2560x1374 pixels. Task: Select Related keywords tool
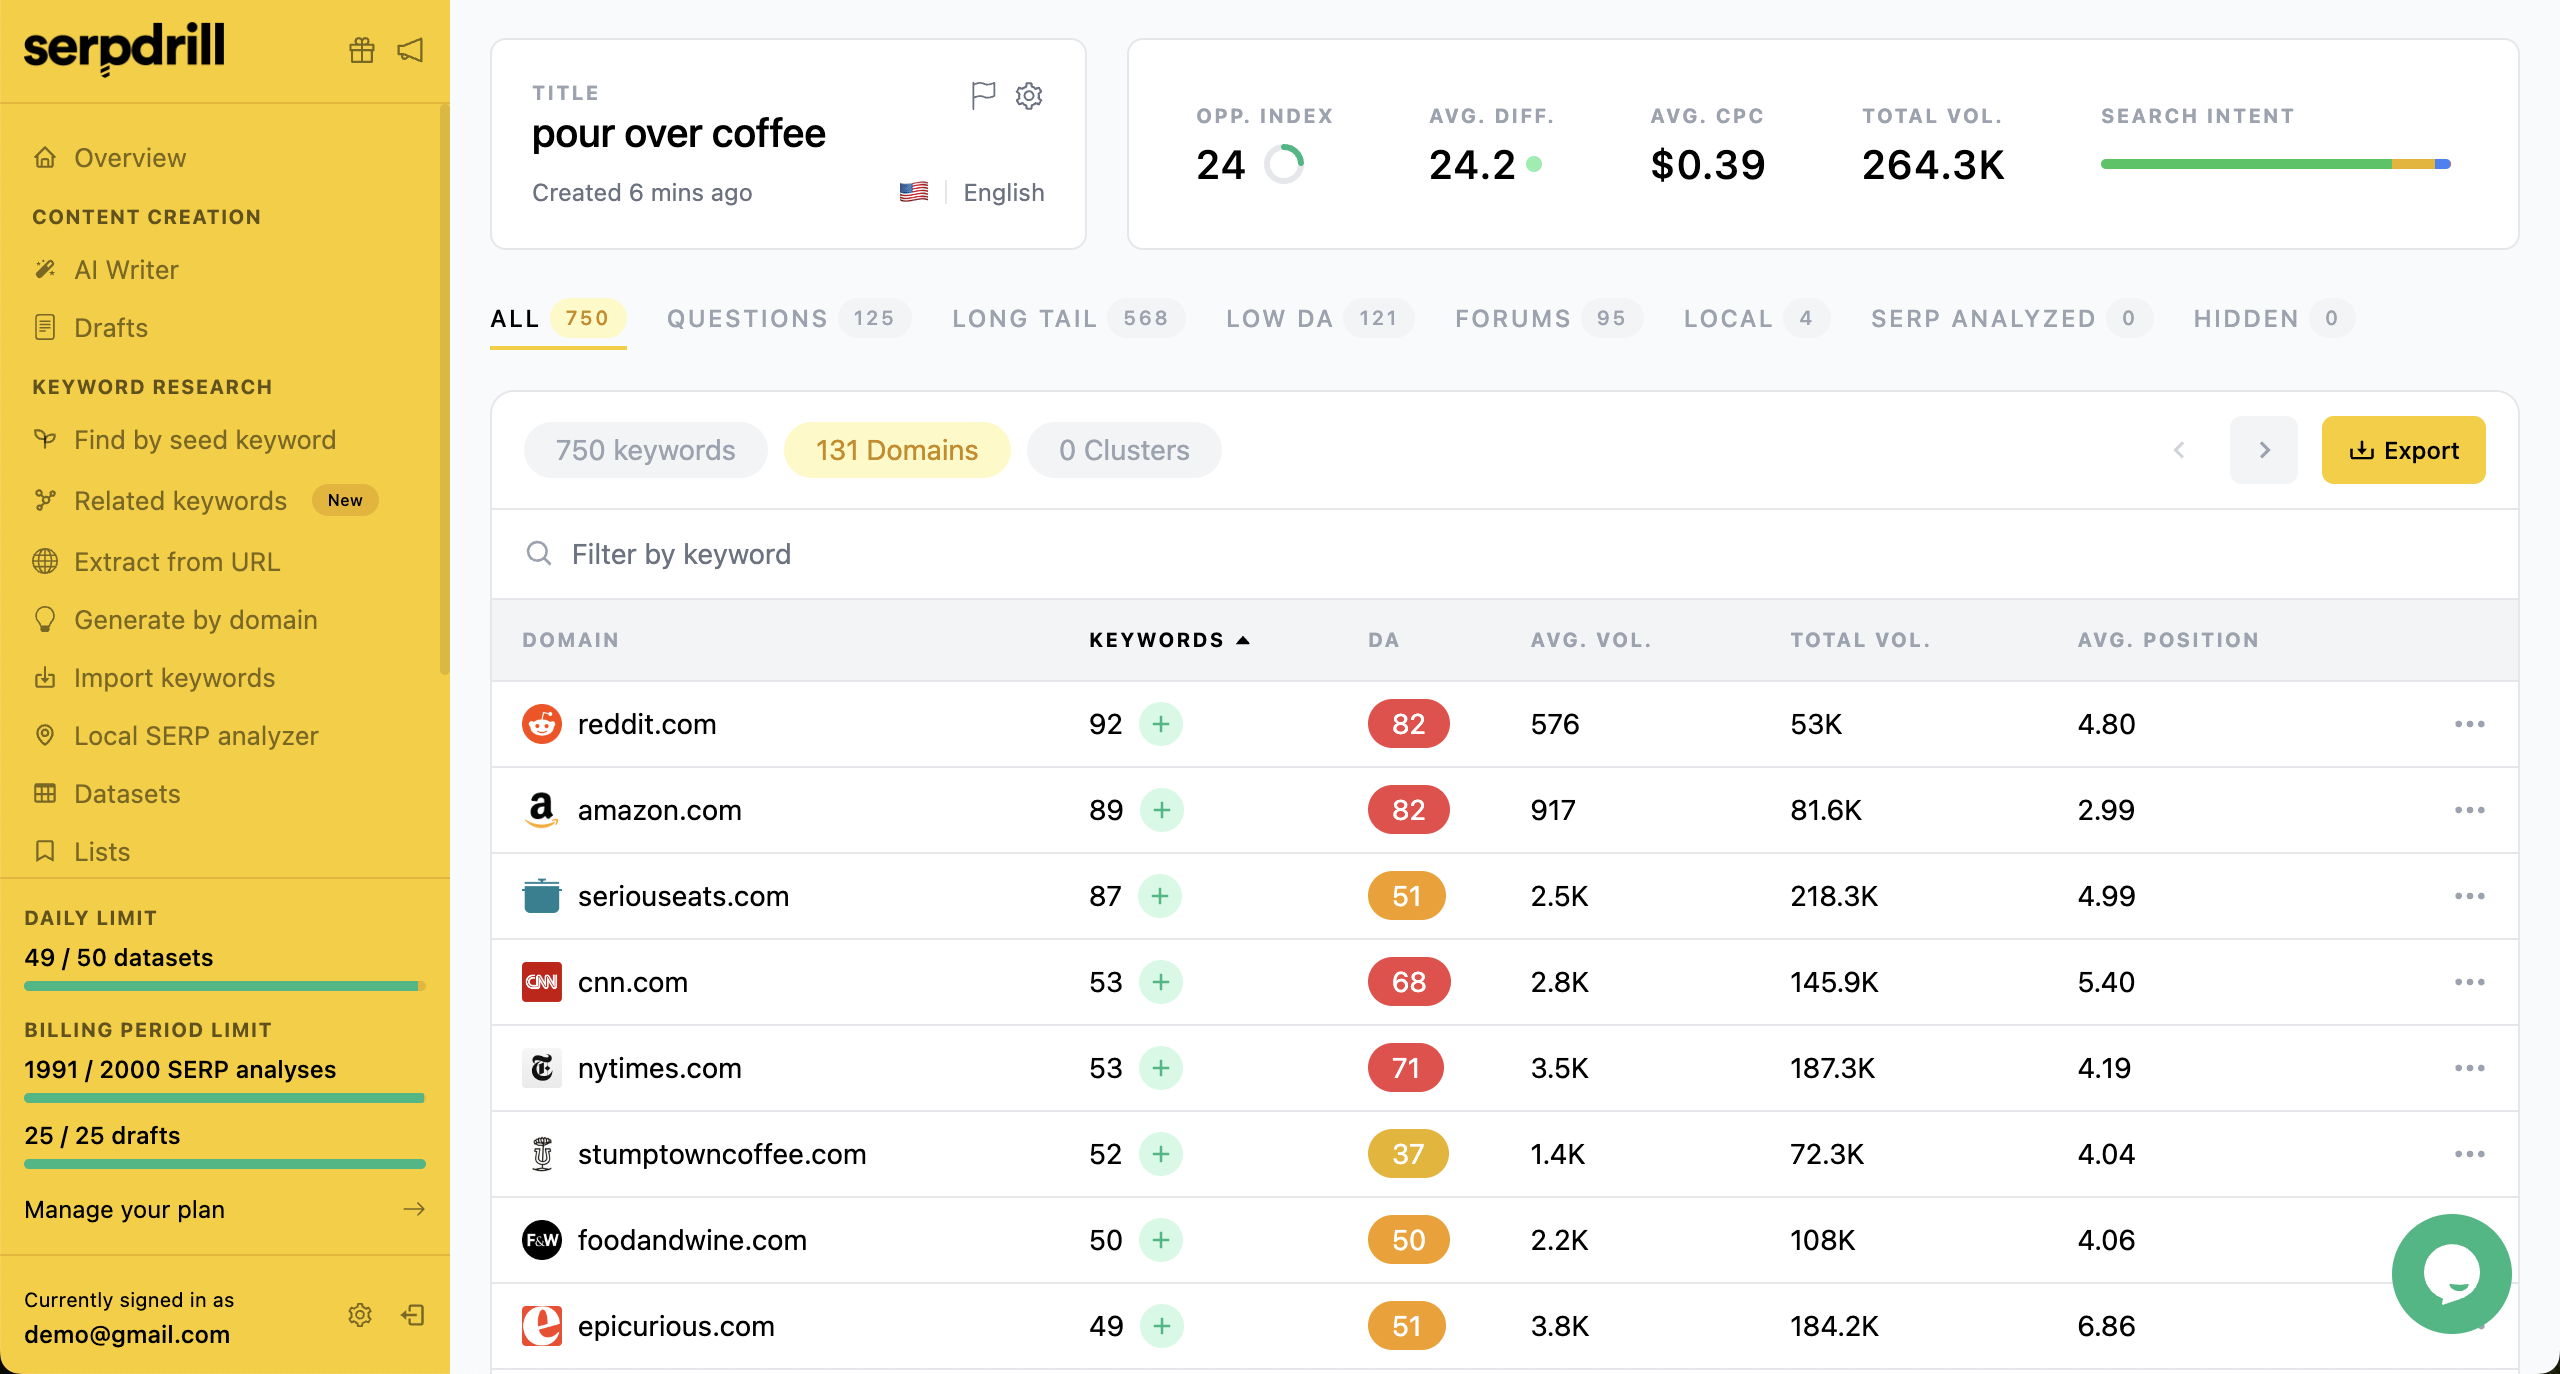coord(179,499)
